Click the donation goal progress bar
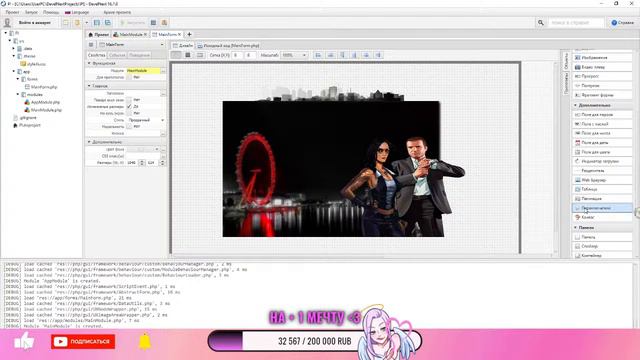 [314, 341]
